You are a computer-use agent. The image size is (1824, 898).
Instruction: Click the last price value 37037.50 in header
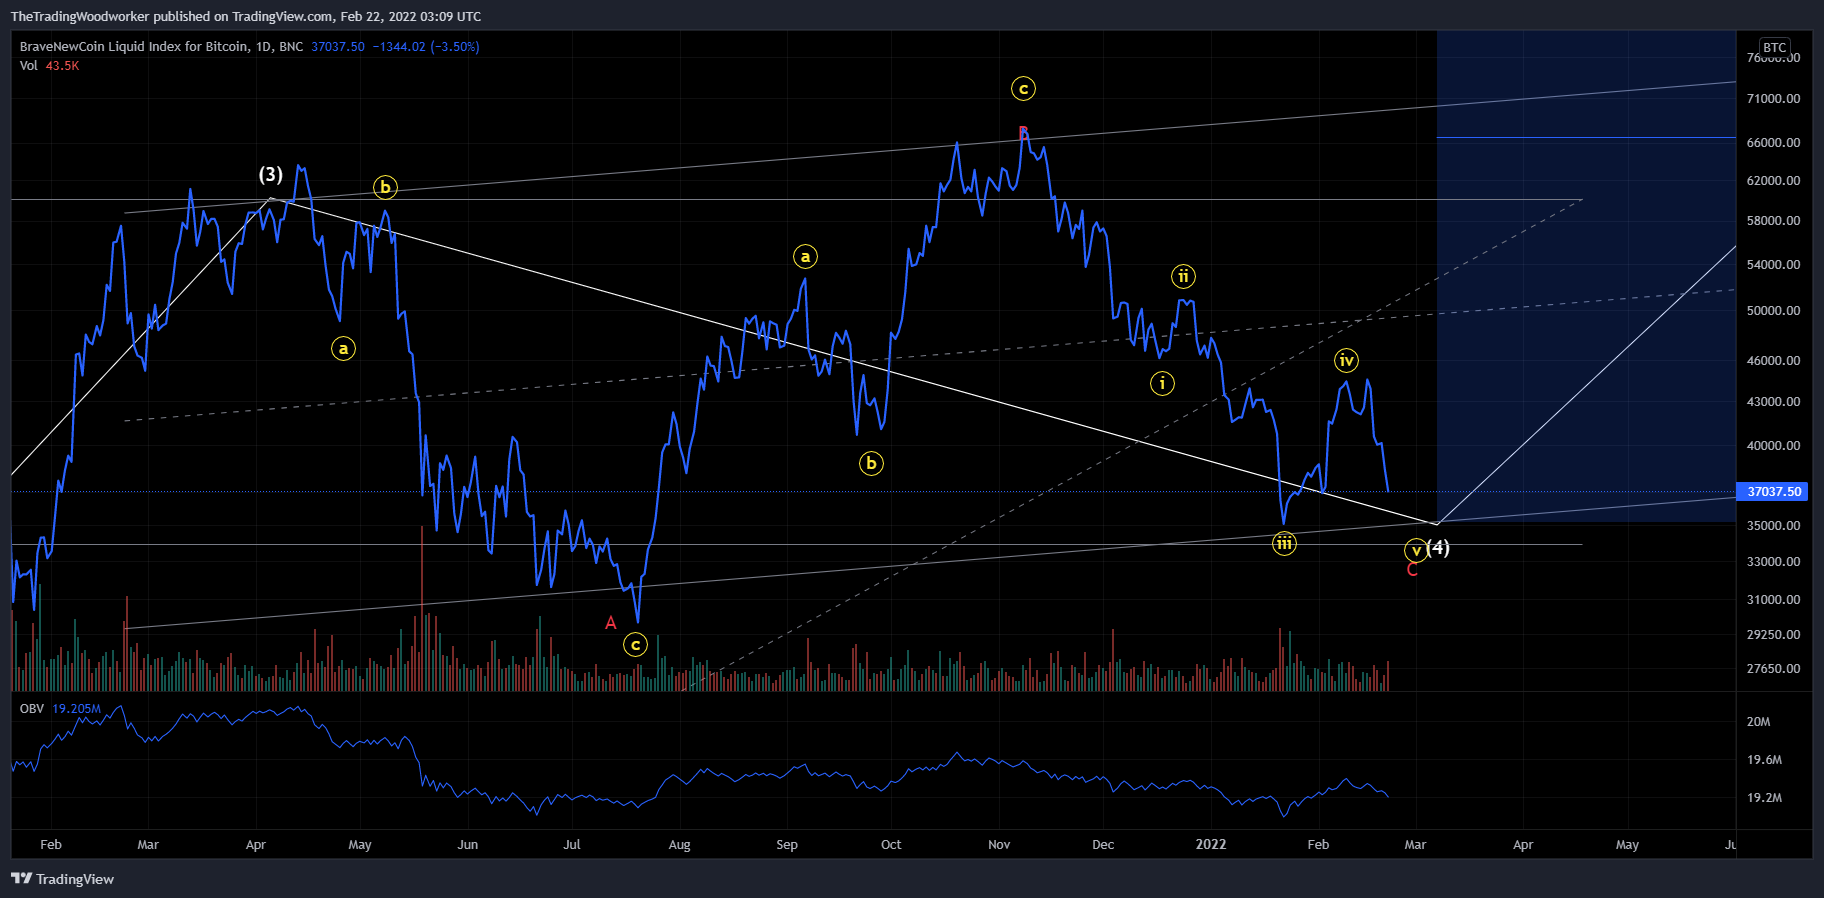click(x=338, y=47)
